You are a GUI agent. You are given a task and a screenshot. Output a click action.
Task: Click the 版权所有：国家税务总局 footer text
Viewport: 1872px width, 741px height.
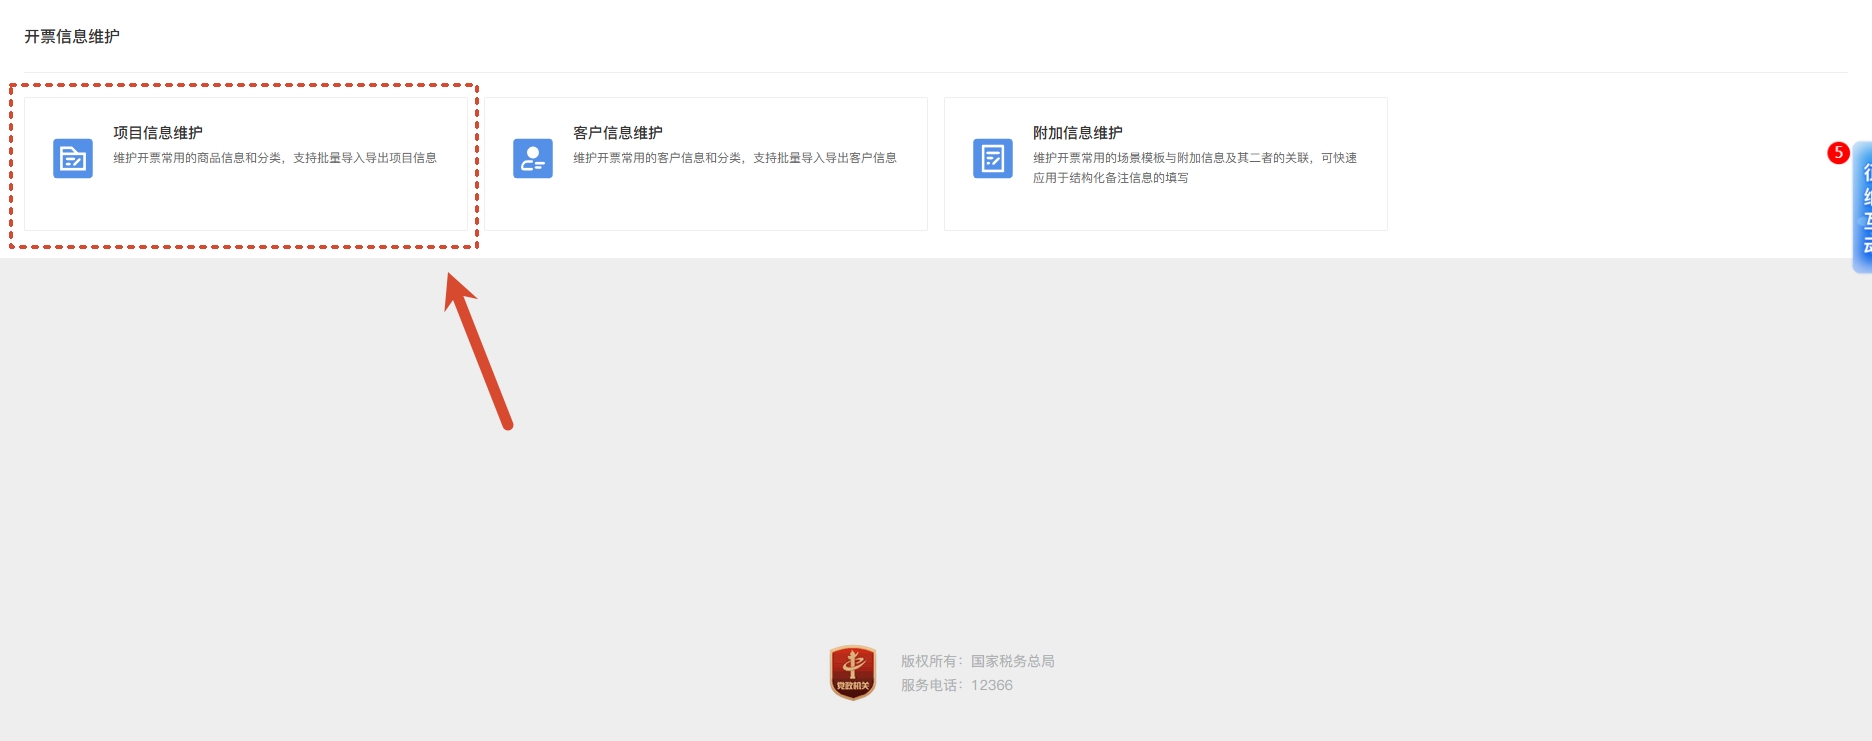click(978, 661)
